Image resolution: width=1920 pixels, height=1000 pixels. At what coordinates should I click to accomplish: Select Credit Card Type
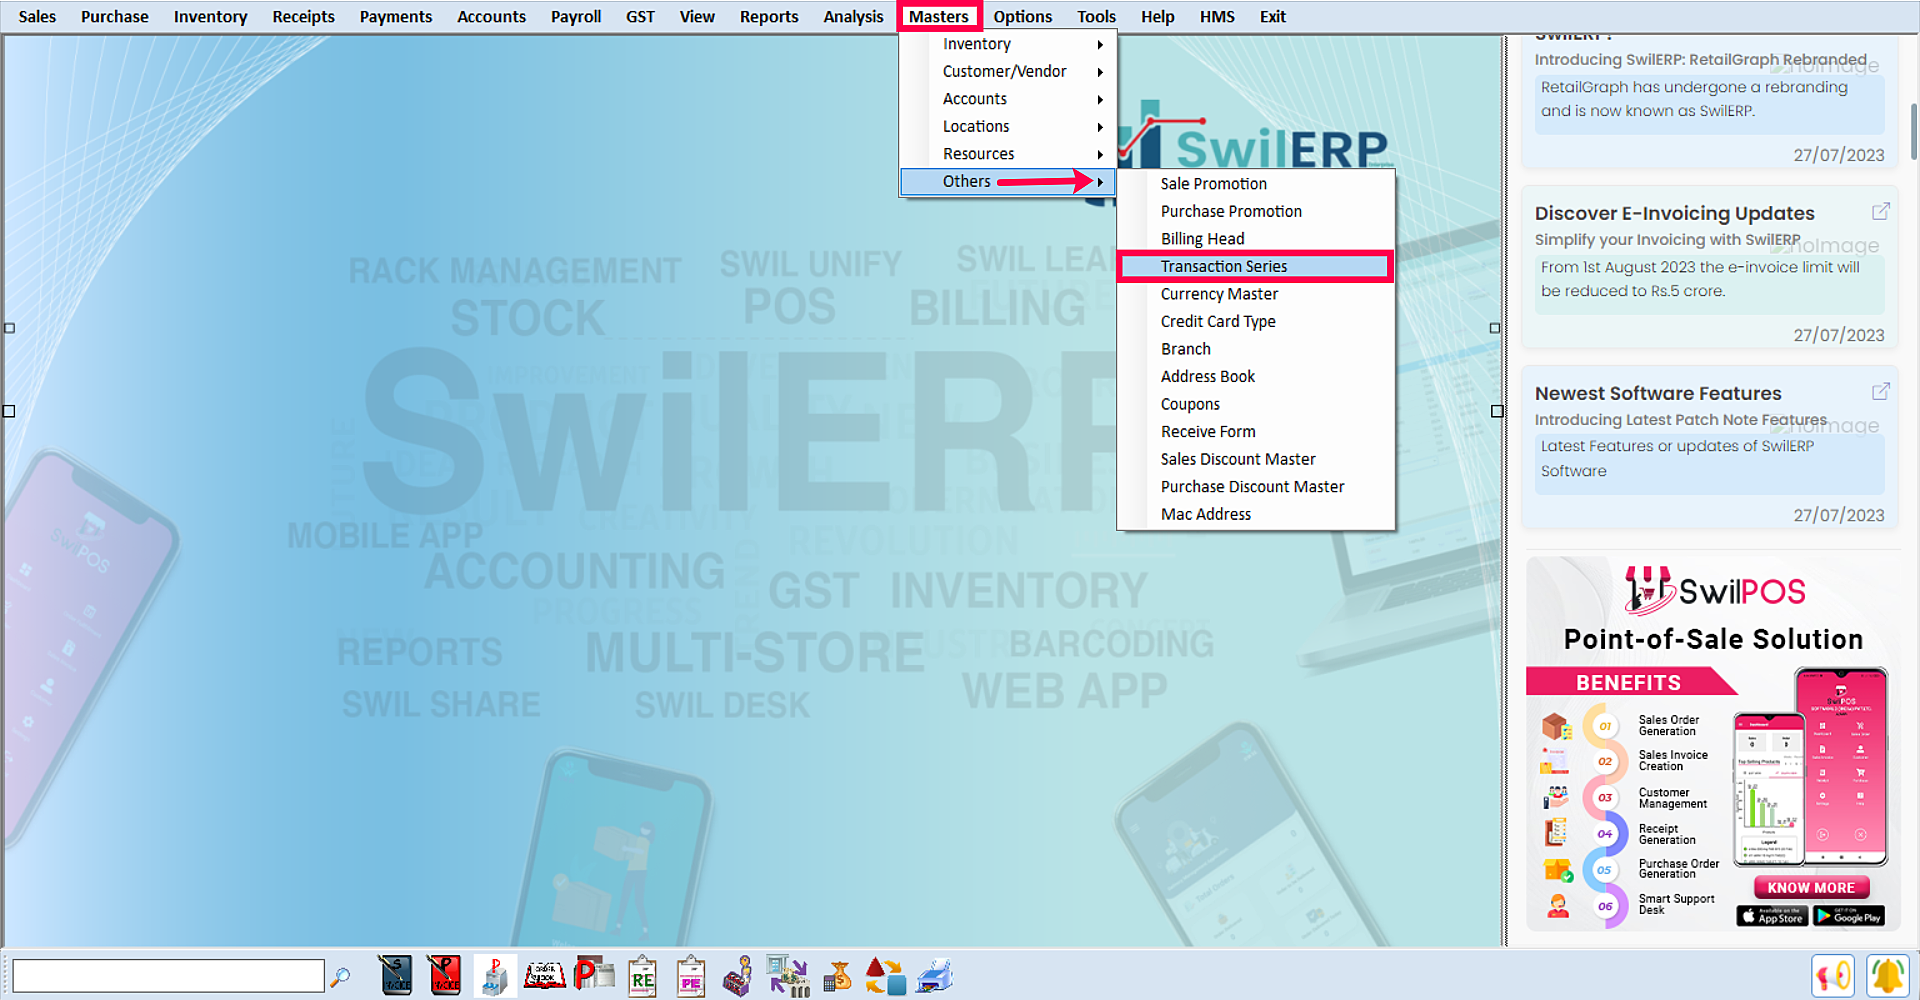pyautogui.click(x=1256, y=321)
